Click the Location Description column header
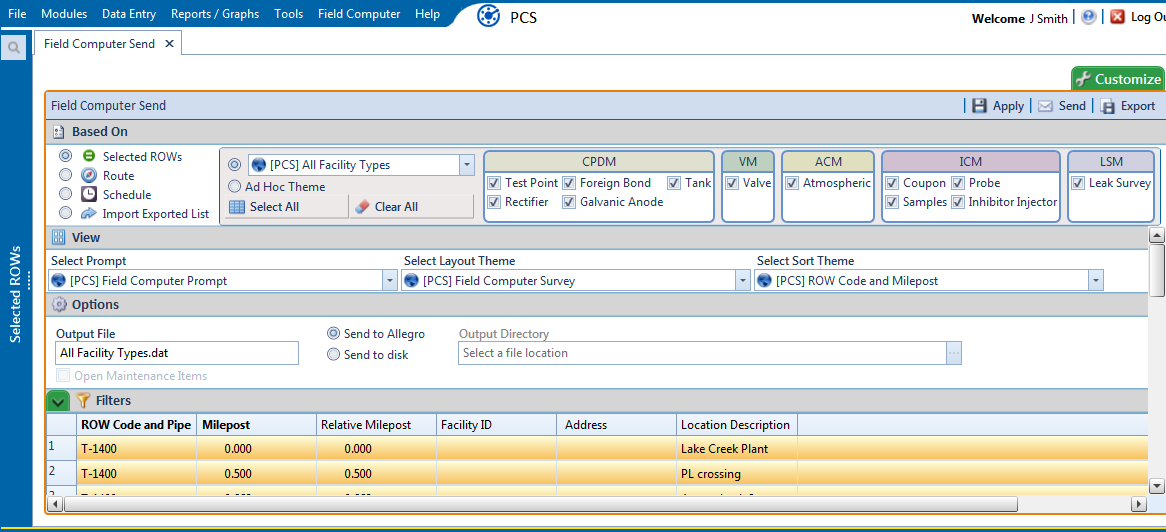 737,425
